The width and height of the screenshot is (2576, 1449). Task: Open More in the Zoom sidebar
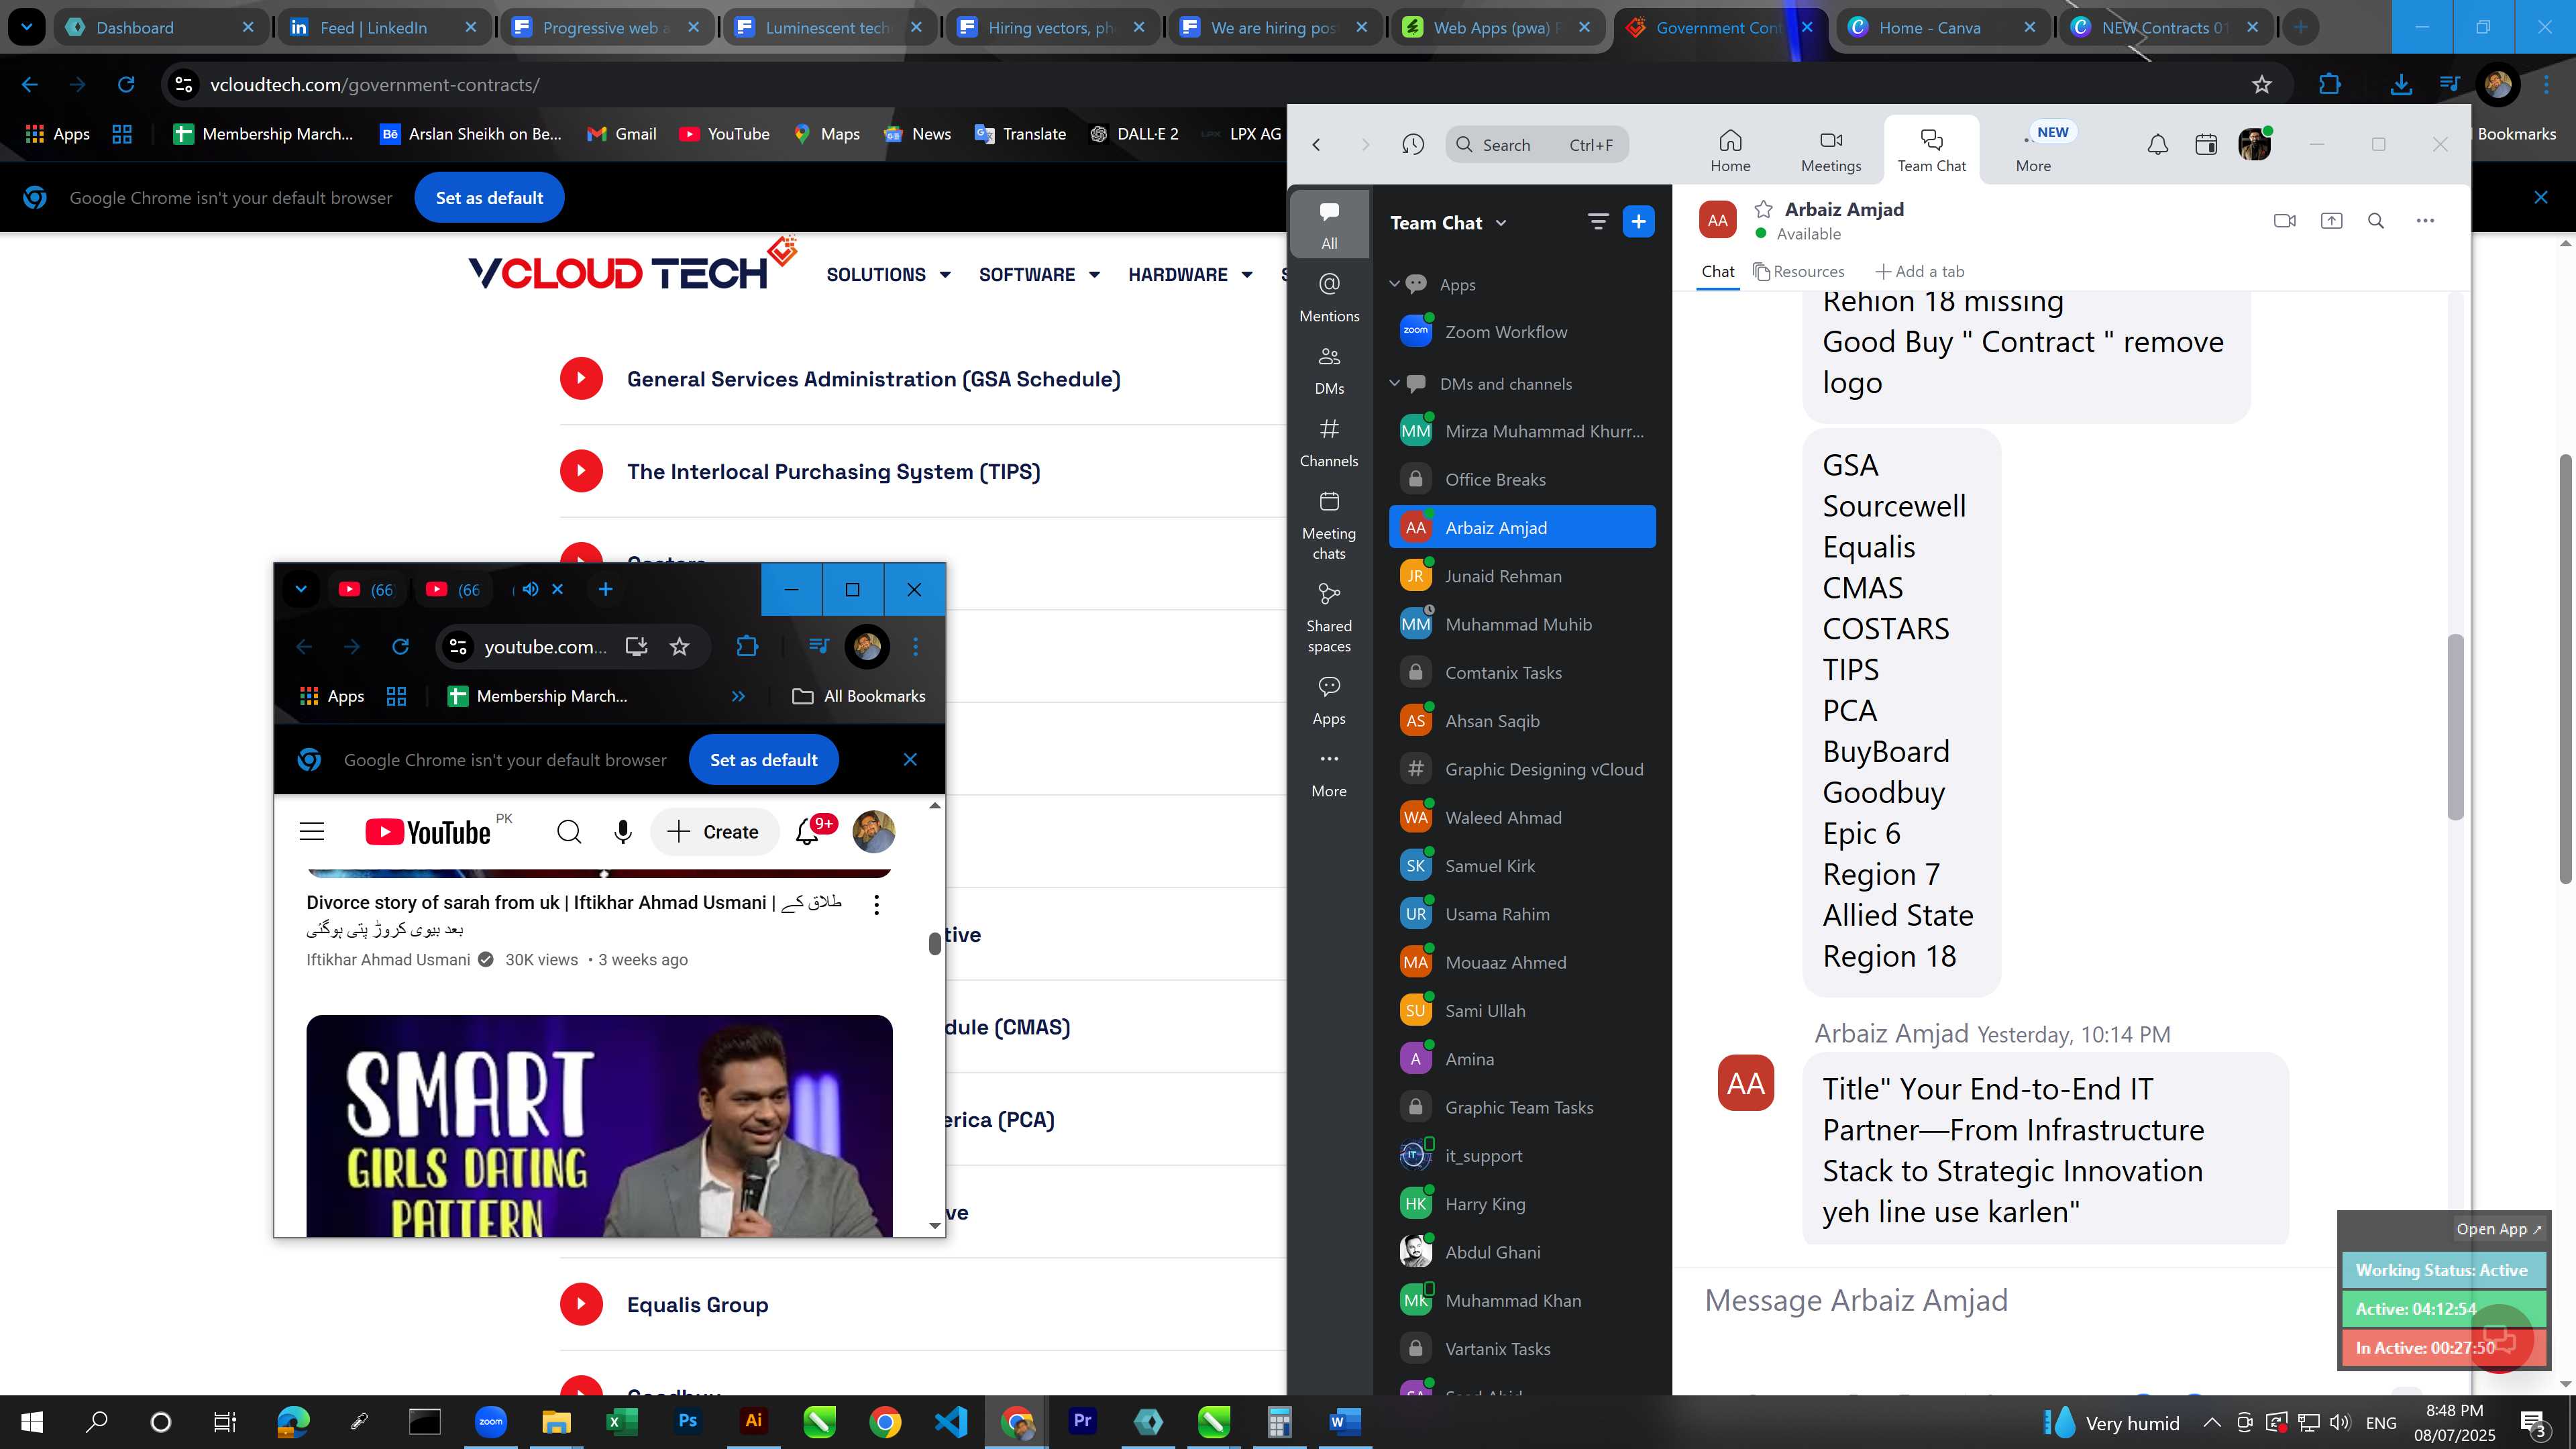tap(1329, 773)
